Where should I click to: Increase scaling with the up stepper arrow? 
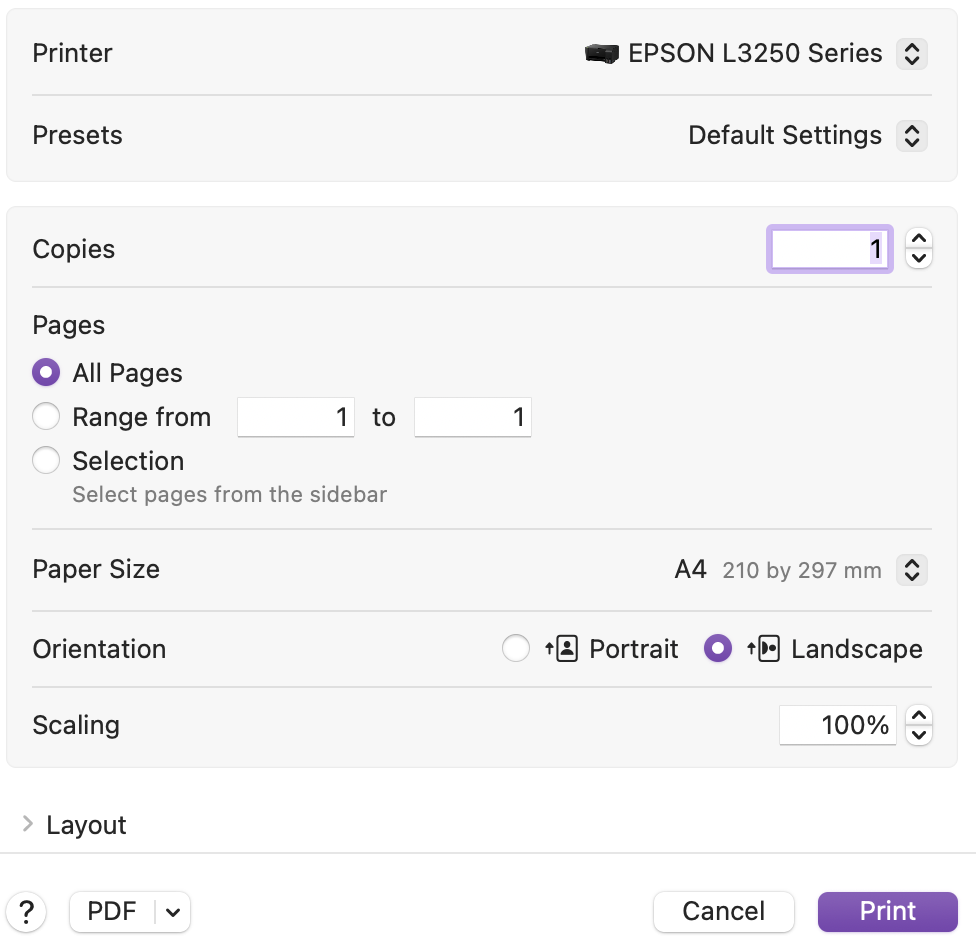918,716
